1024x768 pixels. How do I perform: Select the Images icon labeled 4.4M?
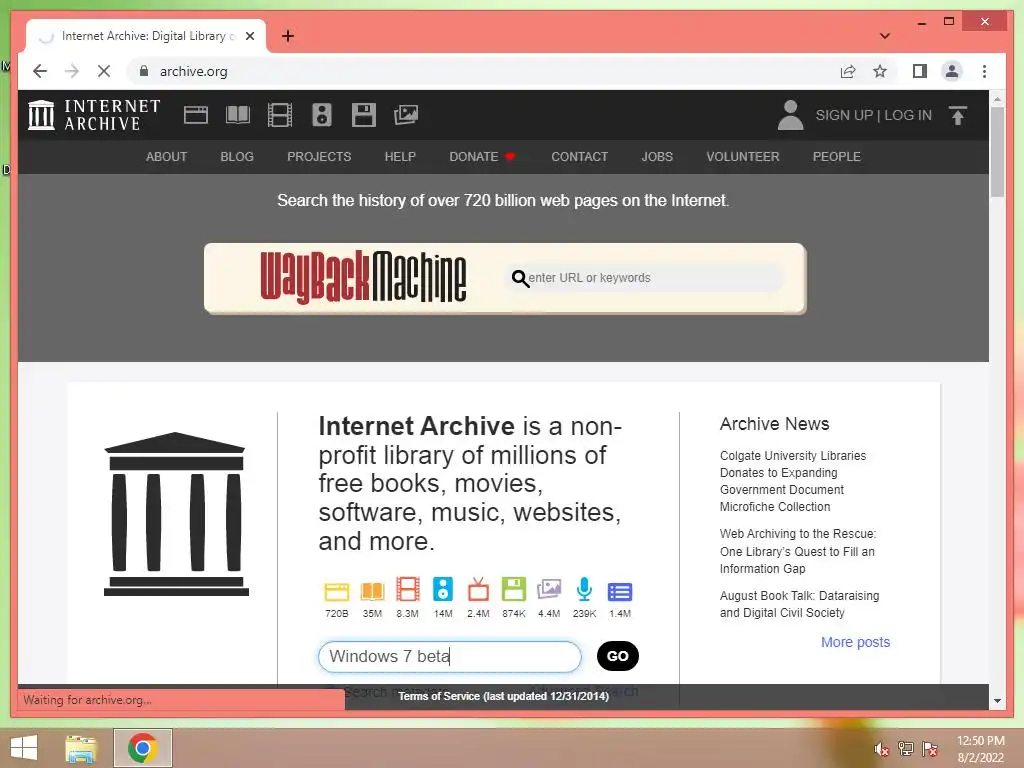(x=549, y=589)
